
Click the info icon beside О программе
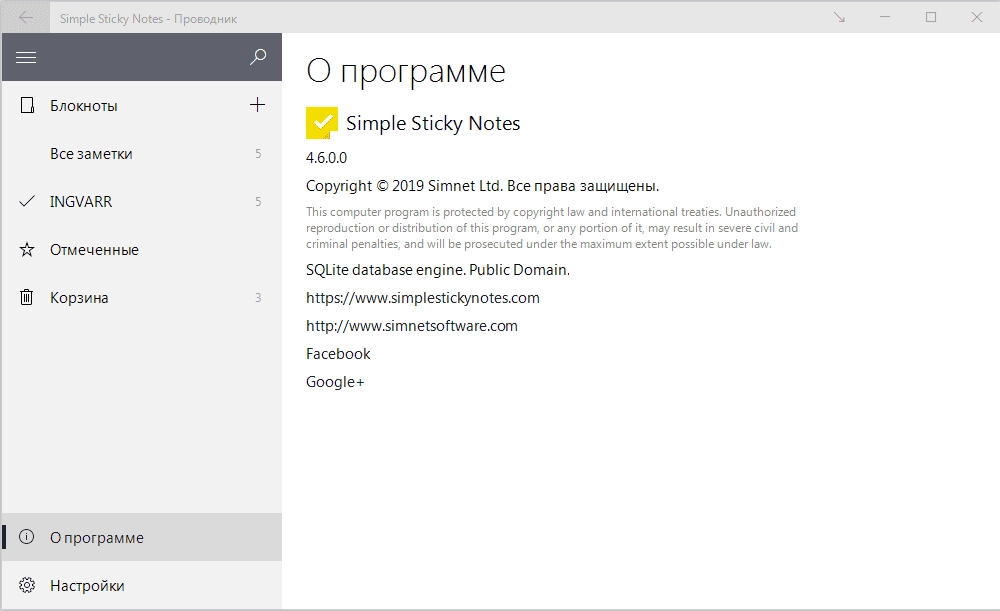click(x=27, y=537)
